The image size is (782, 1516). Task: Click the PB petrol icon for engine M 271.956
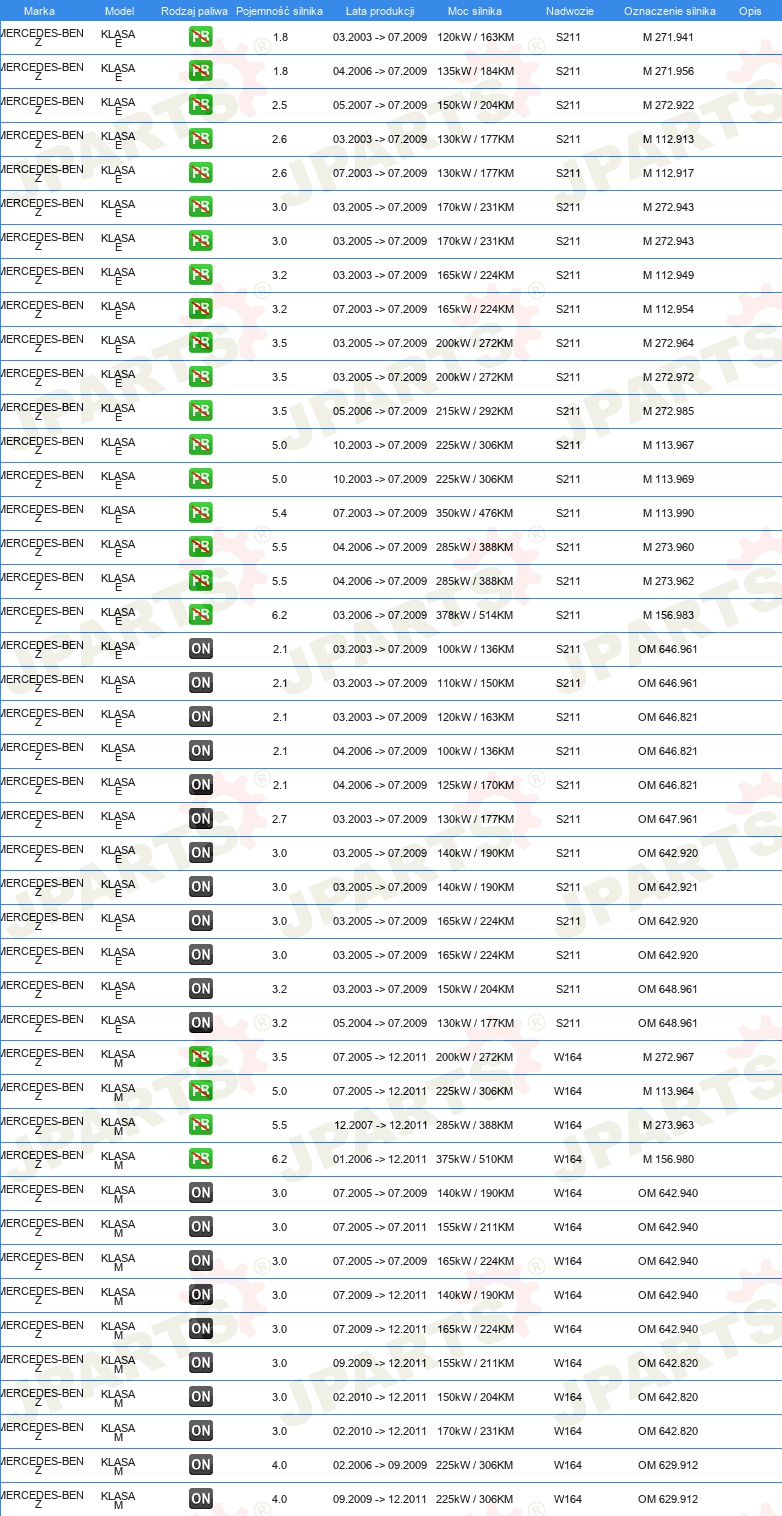point(201,71)
